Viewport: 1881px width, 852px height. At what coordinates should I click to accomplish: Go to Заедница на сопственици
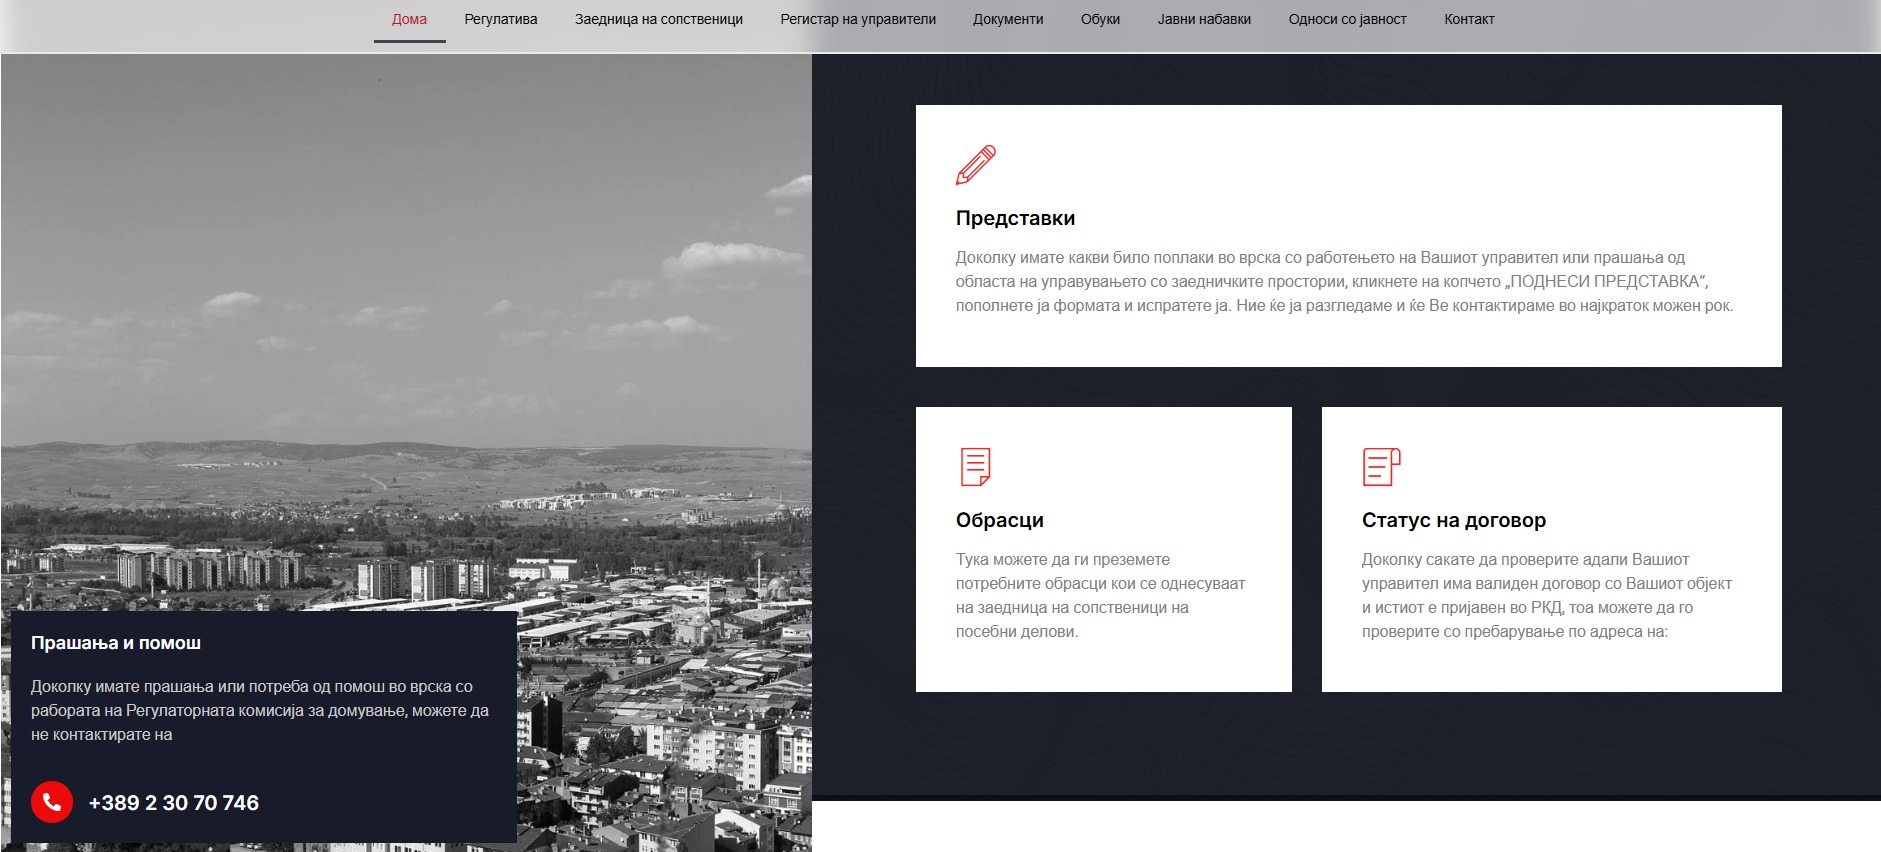point(659,19)
